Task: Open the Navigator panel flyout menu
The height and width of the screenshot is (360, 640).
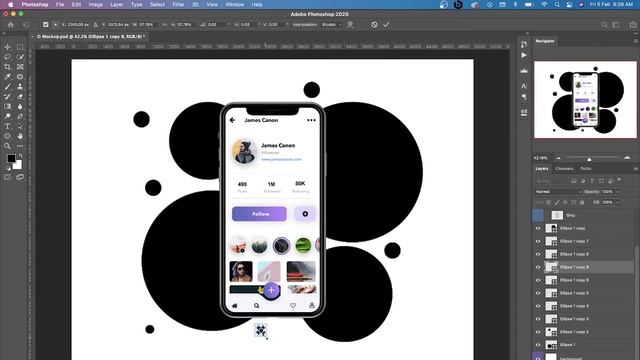Action: pos(635,41)
